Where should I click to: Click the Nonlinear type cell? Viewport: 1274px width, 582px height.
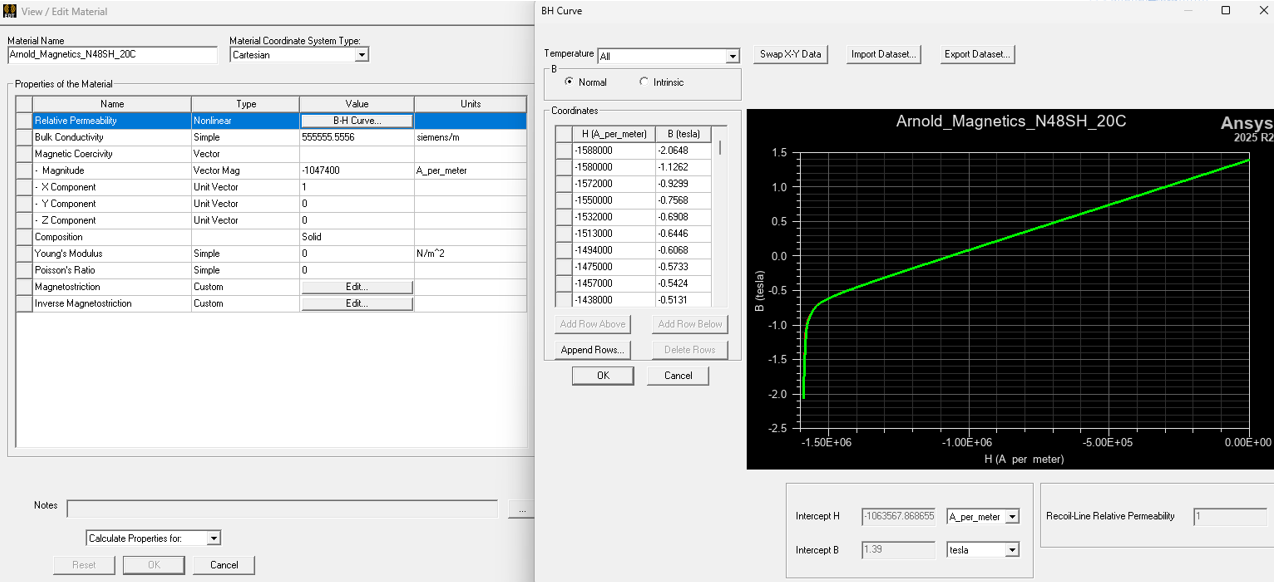pyautogui.click(x=245, y=121)
